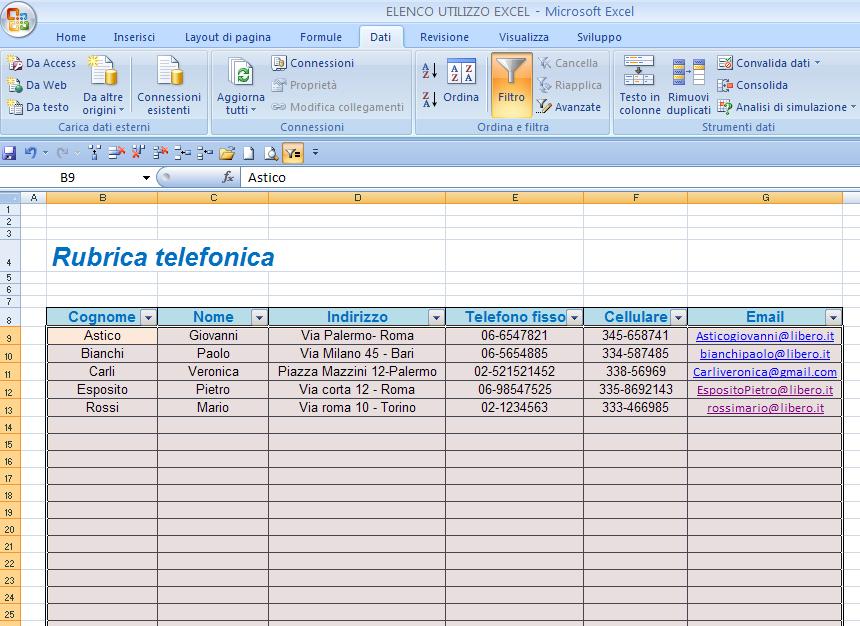Toggle off the Filtro button
860x626 pixels.
(511, 85)
